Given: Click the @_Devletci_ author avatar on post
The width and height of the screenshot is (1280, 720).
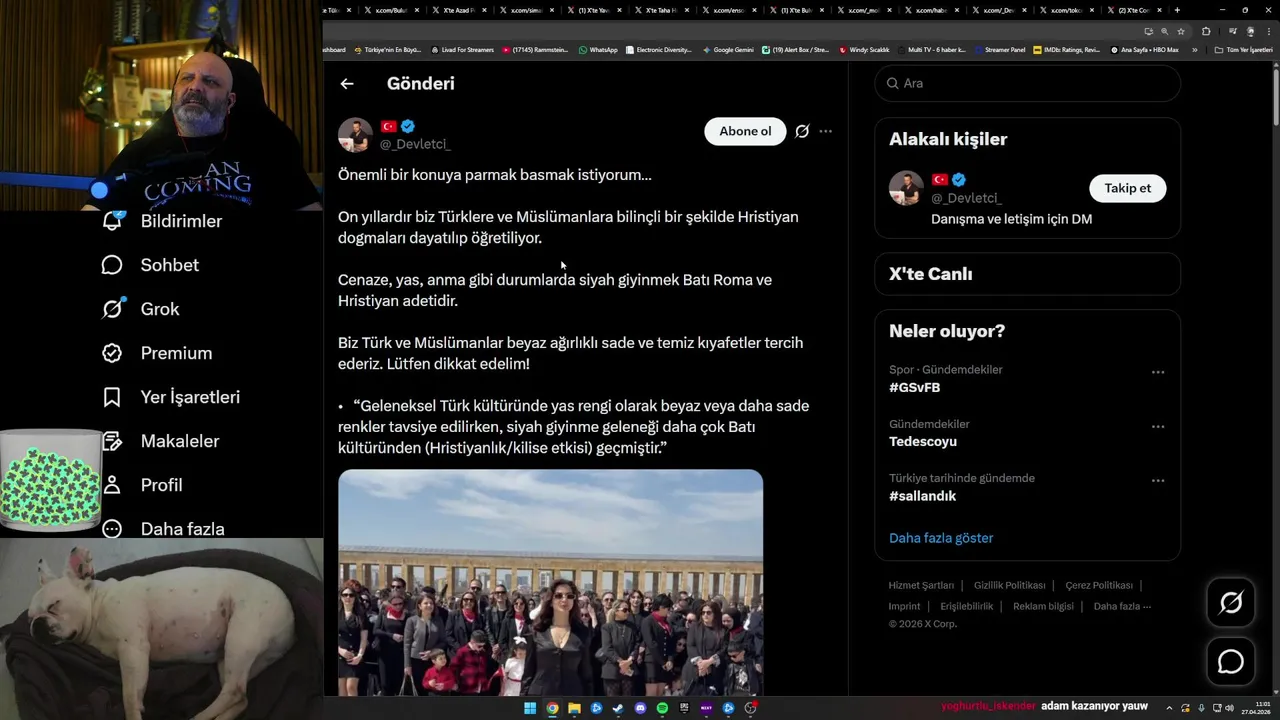Looking at the screenshot, I should pyautogui.click(x=355, y=134).
